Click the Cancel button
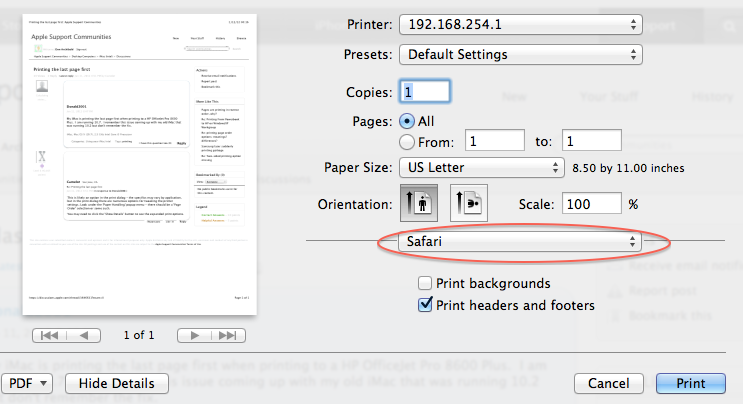Screen dimensions: 743x404 click(608, 383)
